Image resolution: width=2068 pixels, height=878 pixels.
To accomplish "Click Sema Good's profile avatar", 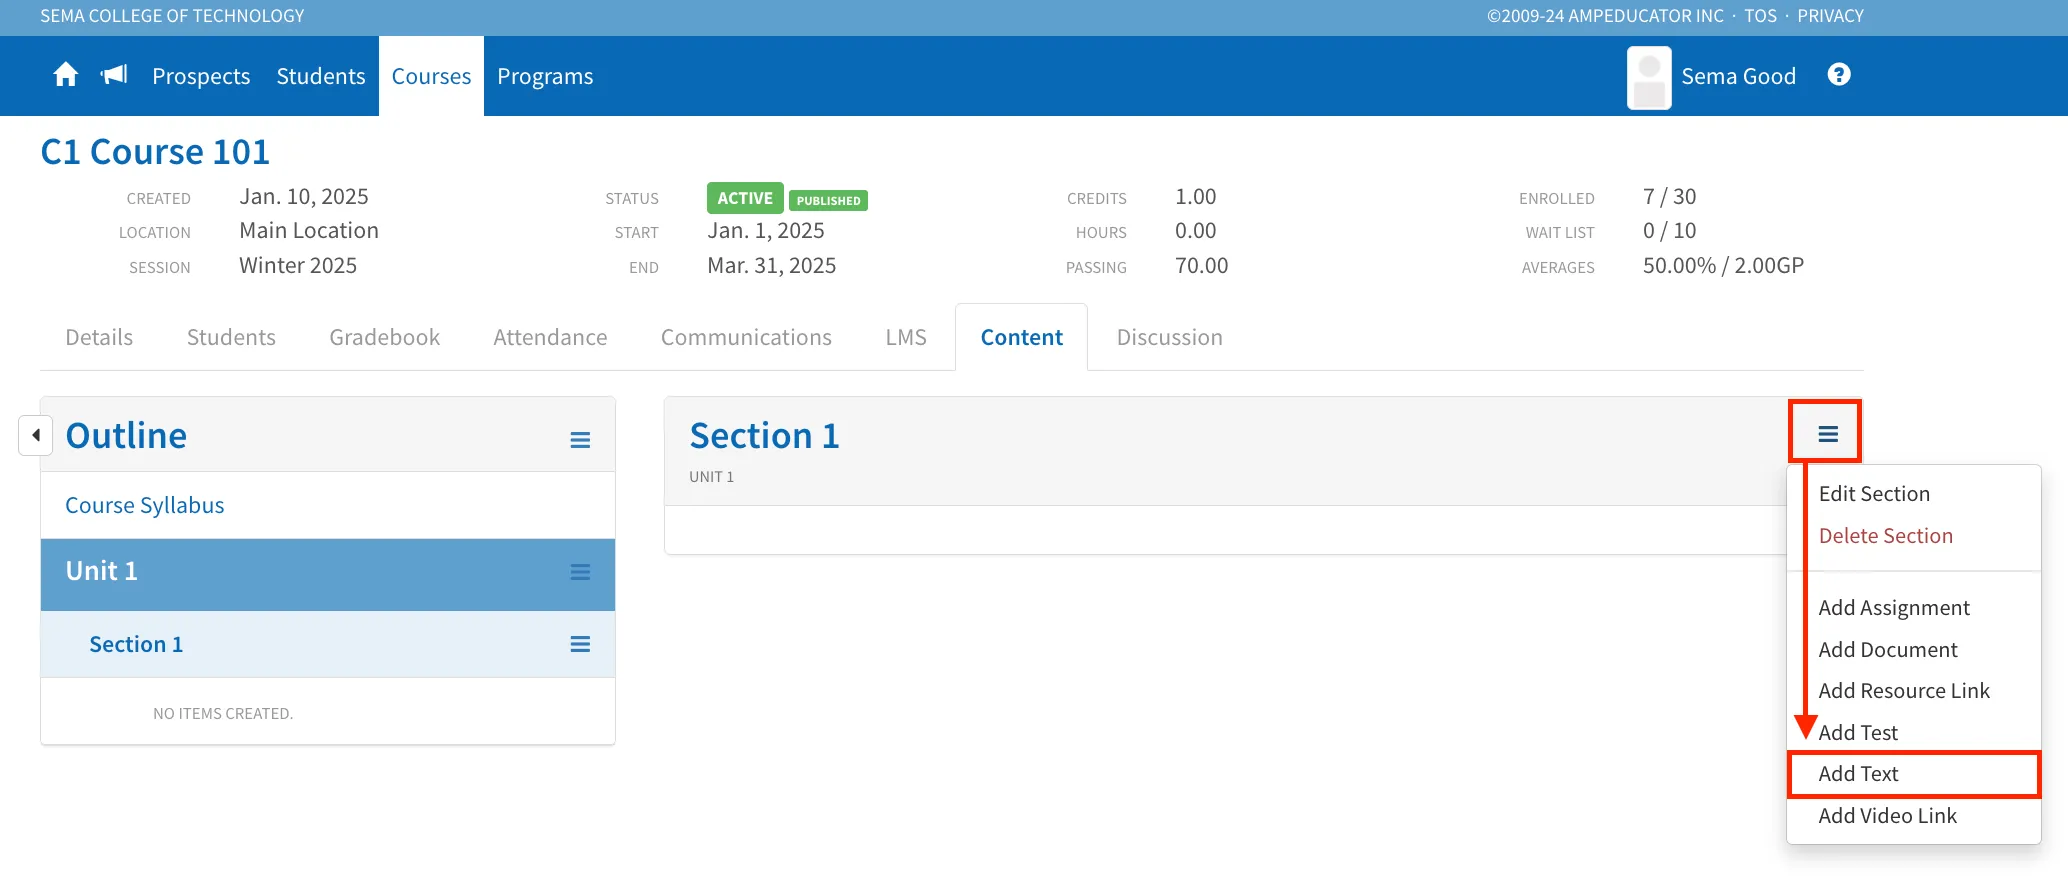I will (1649, 78).
